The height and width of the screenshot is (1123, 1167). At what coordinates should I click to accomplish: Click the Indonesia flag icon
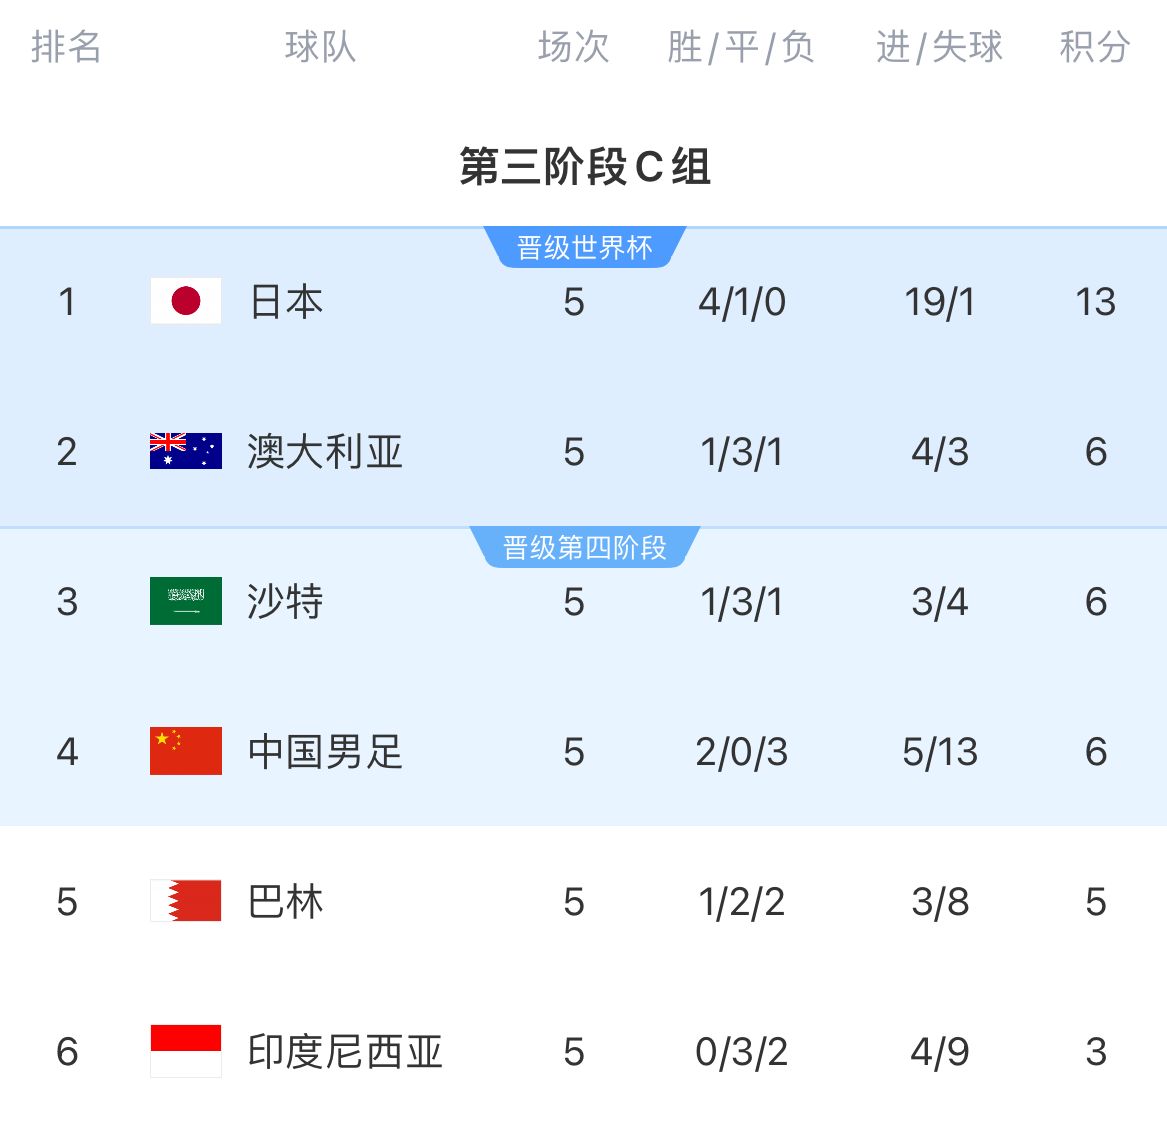pos(186,1051)
